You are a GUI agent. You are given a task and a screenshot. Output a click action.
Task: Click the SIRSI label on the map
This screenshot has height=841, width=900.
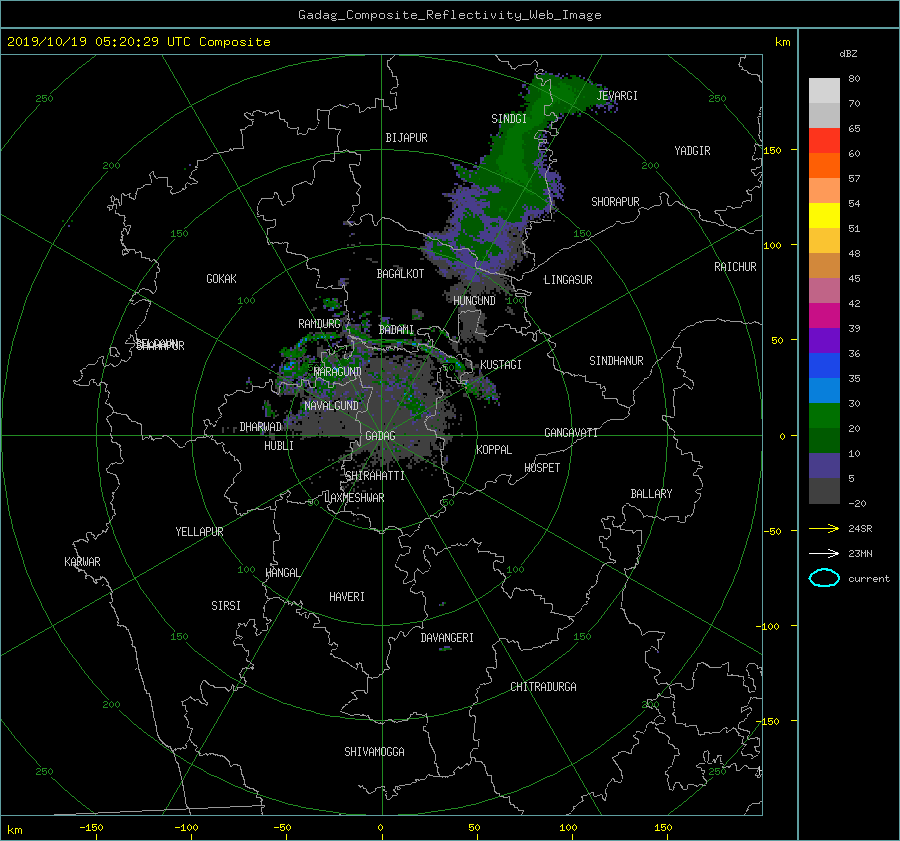226,606
